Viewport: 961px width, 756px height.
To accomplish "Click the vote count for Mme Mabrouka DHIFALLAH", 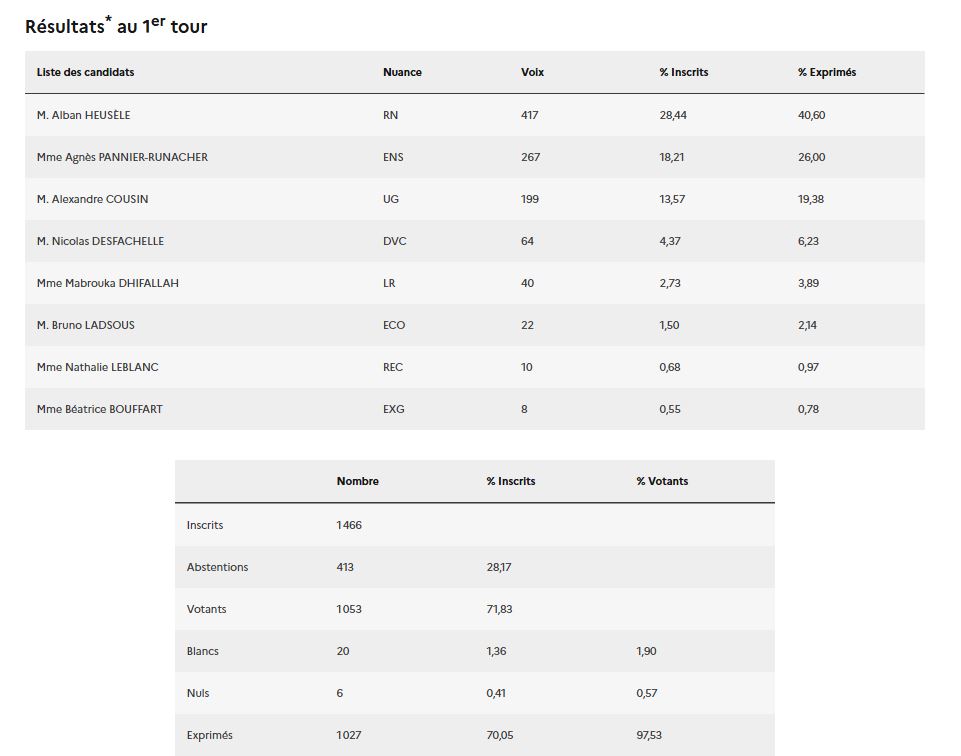I will [527, 283].
